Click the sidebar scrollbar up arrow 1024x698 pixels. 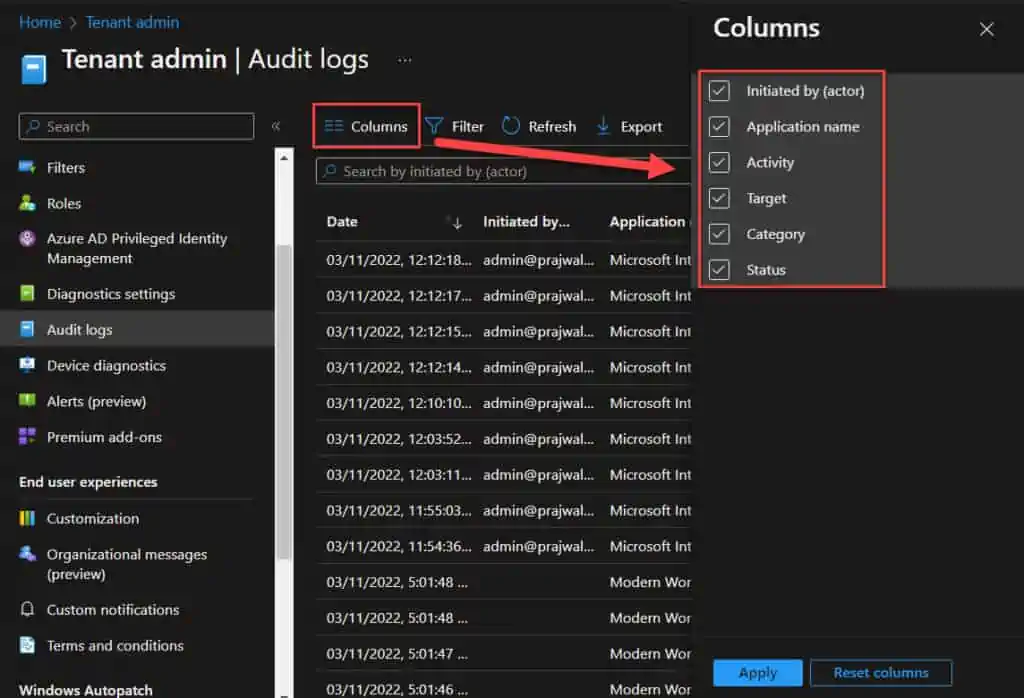(283, 157)
